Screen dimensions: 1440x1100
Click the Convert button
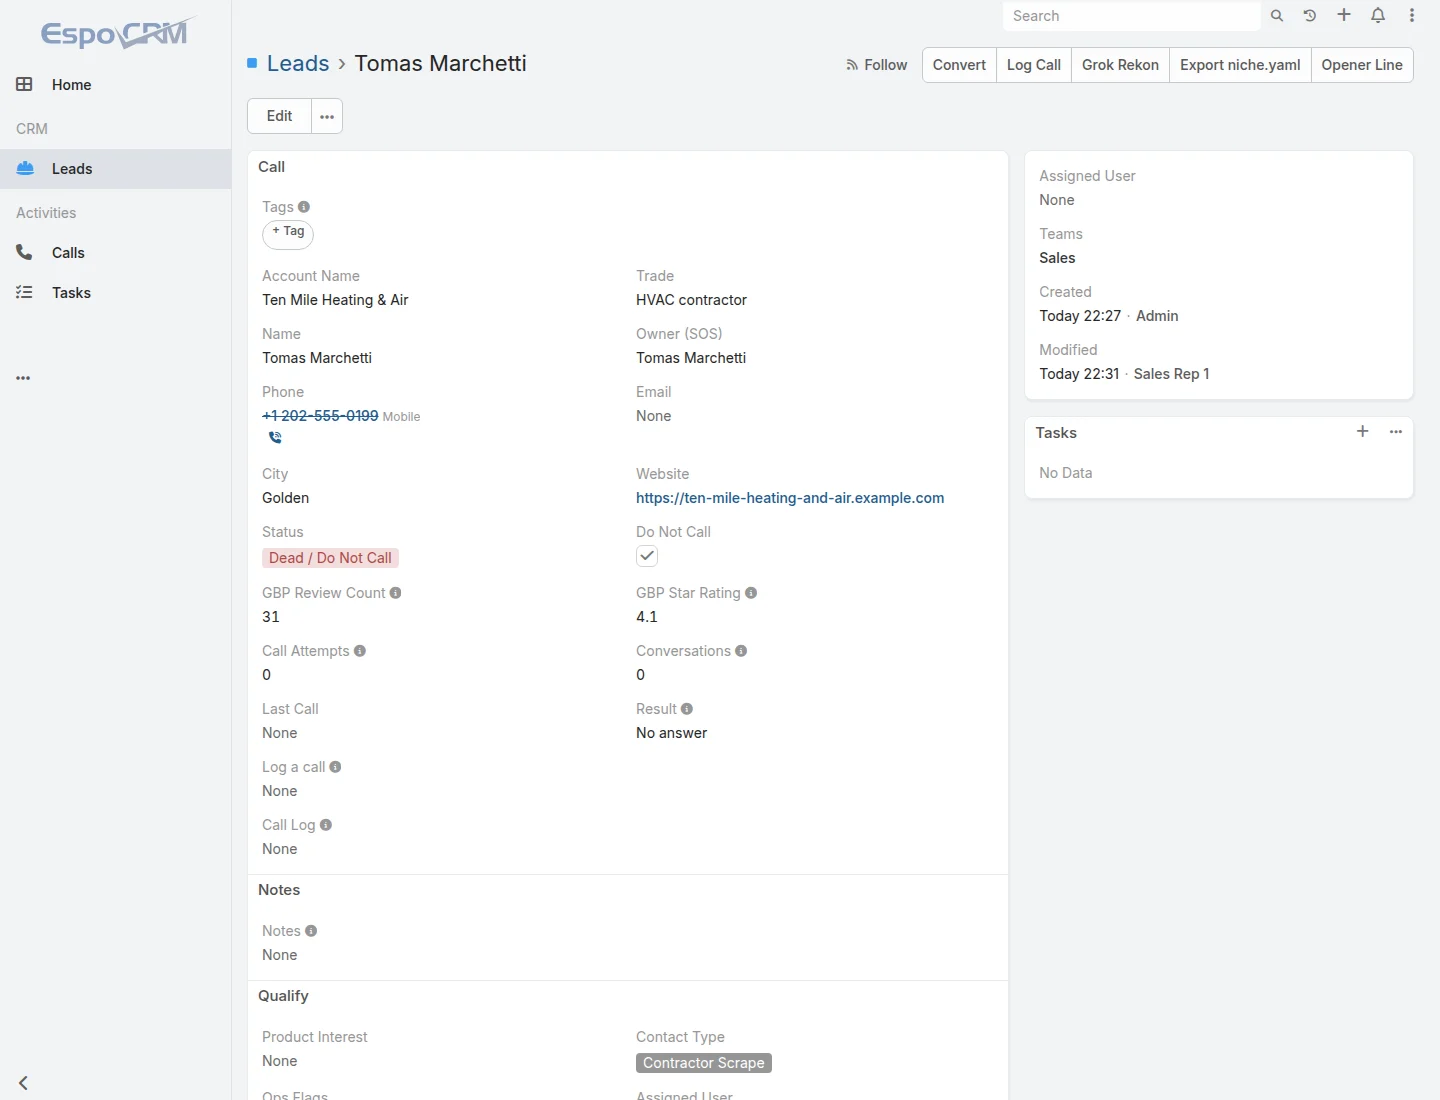(959, 65)
